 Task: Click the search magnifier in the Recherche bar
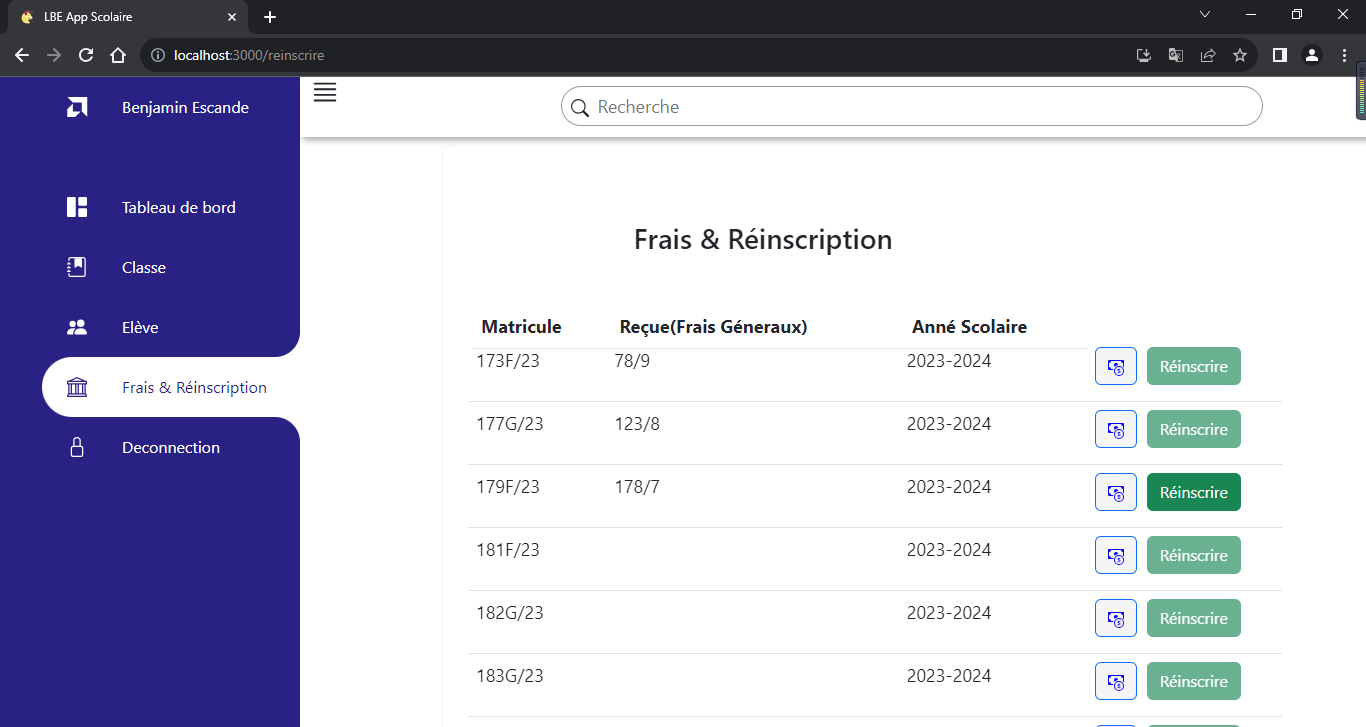click(x=580, y=107)
